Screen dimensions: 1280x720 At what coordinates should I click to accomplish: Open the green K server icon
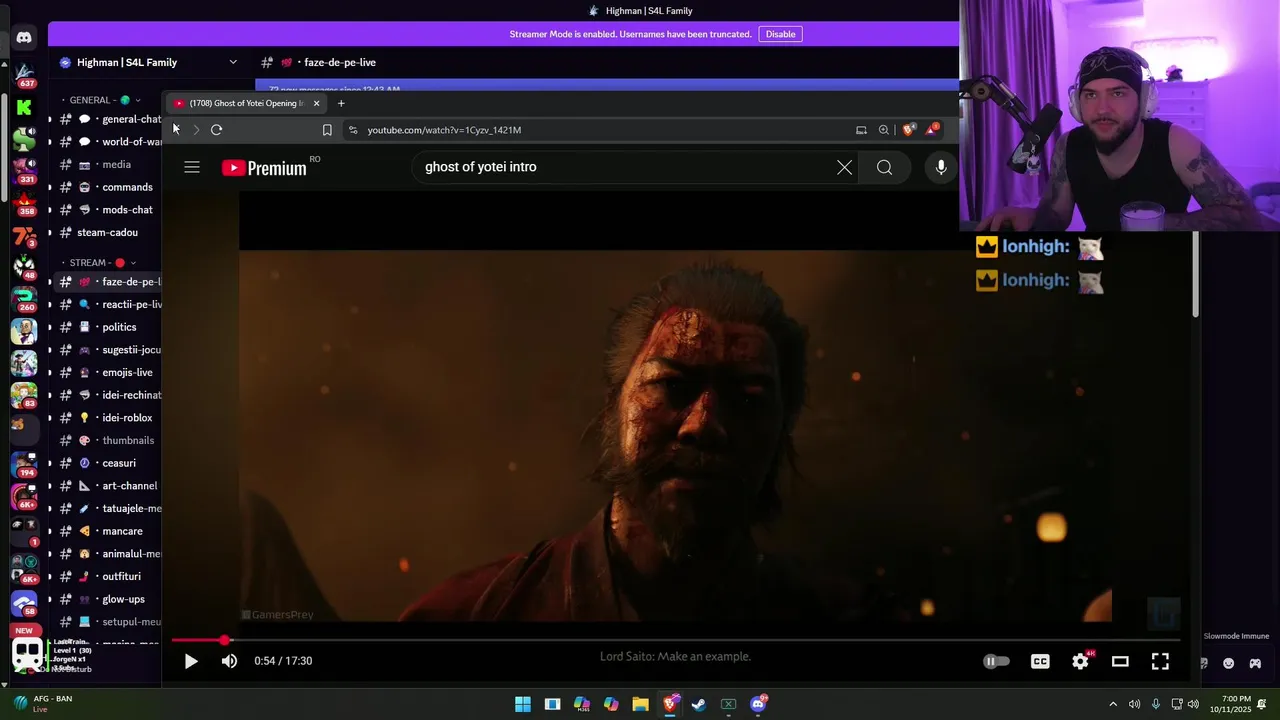pos(24,107)
